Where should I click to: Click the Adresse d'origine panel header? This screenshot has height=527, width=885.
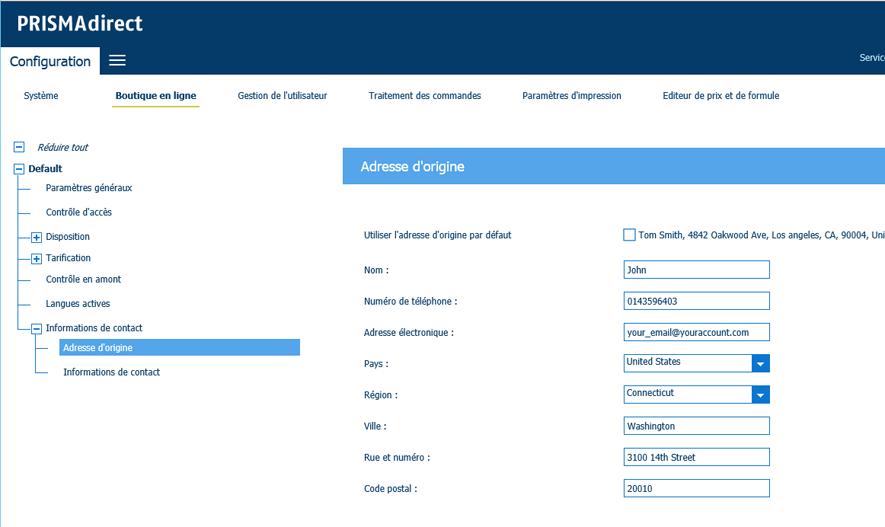(x=614, y=166)
